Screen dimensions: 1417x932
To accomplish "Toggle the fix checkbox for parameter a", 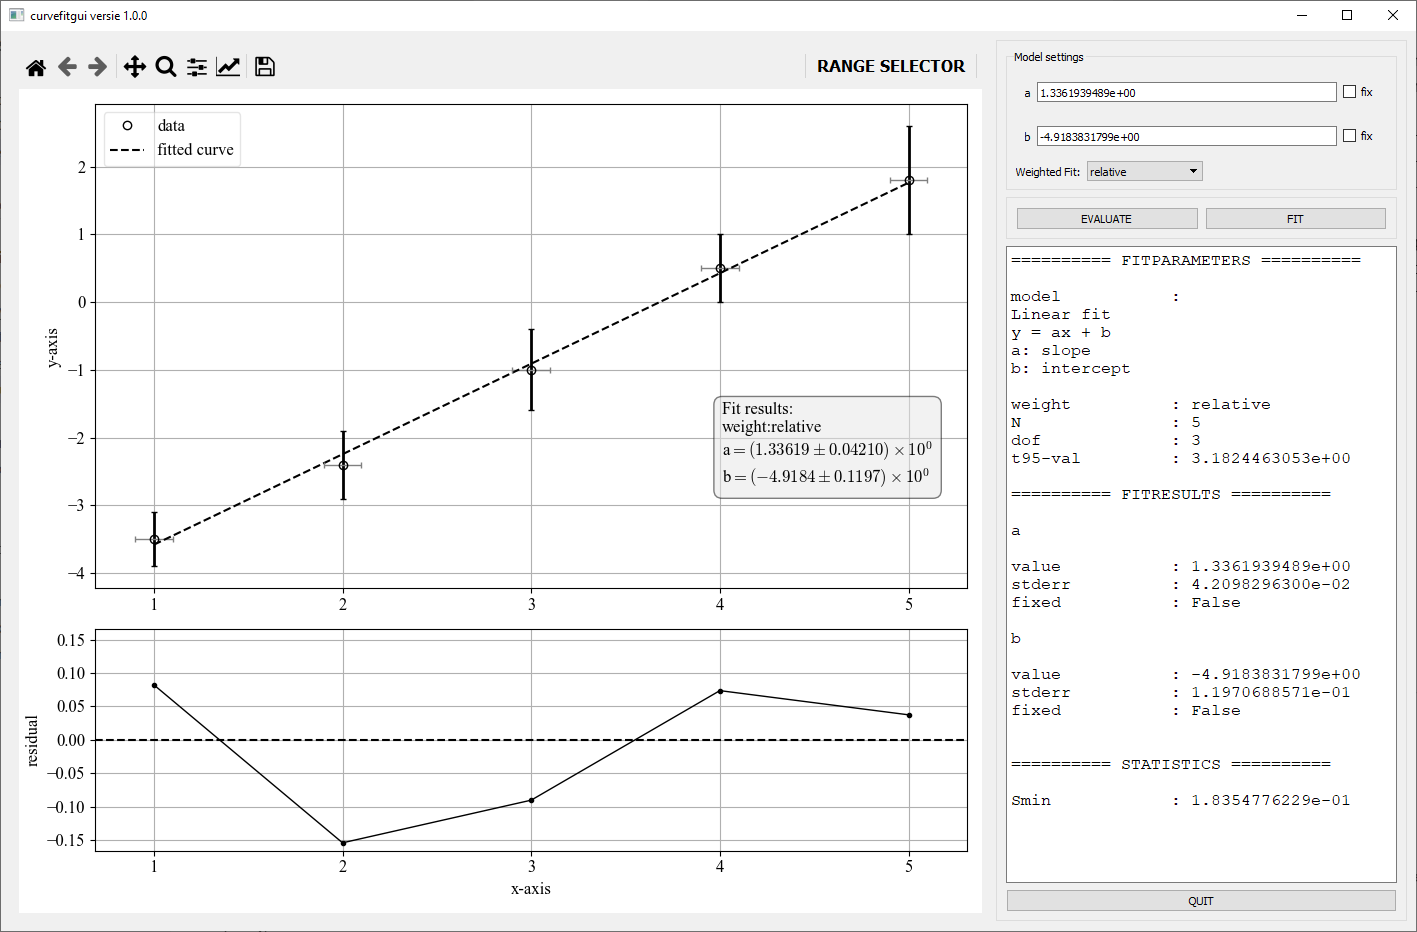I will coord(1349,92).
